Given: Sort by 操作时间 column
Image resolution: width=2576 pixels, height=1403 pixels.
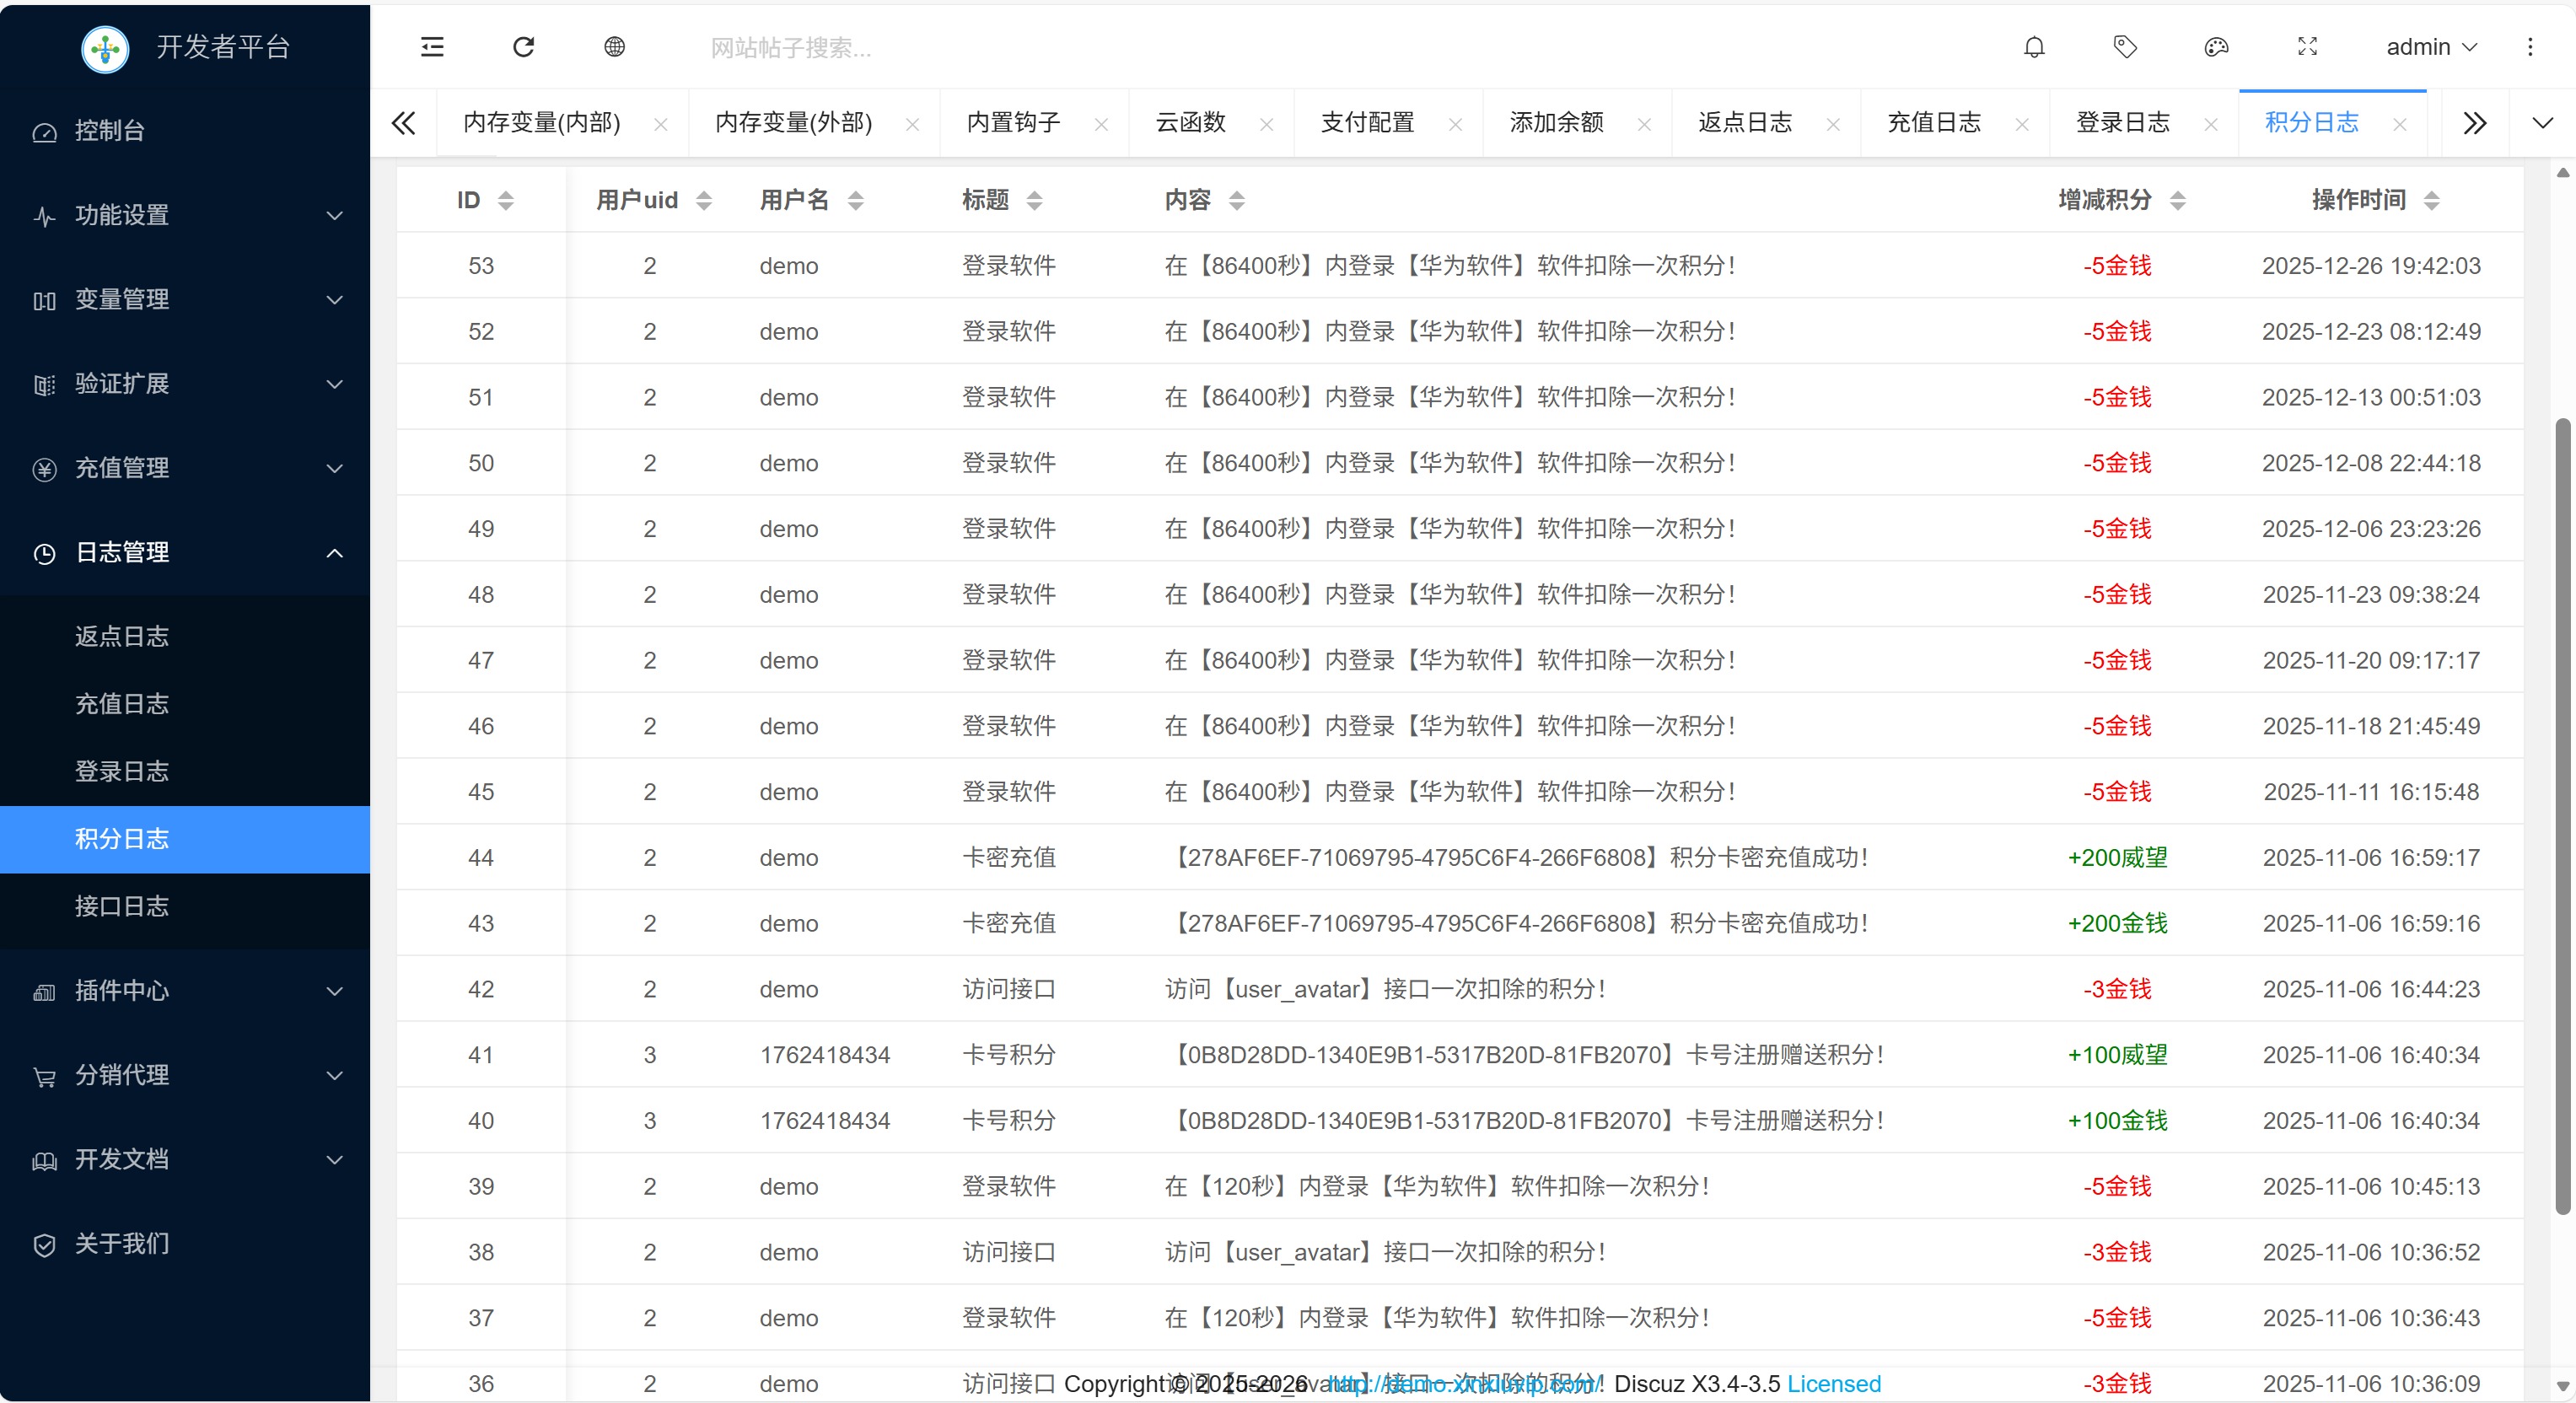Looking at the screenshot, I should (2432, 200).
